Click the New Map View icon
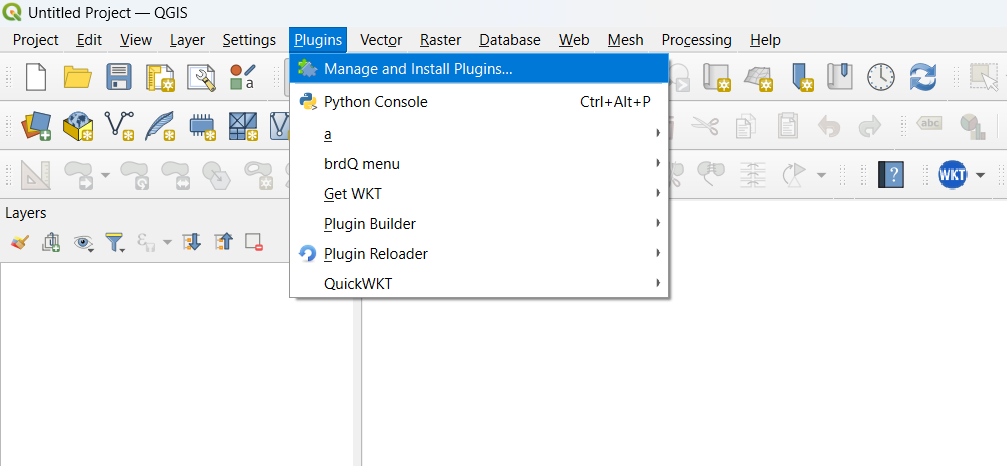The image size is (1007, 466). [716, 77]
